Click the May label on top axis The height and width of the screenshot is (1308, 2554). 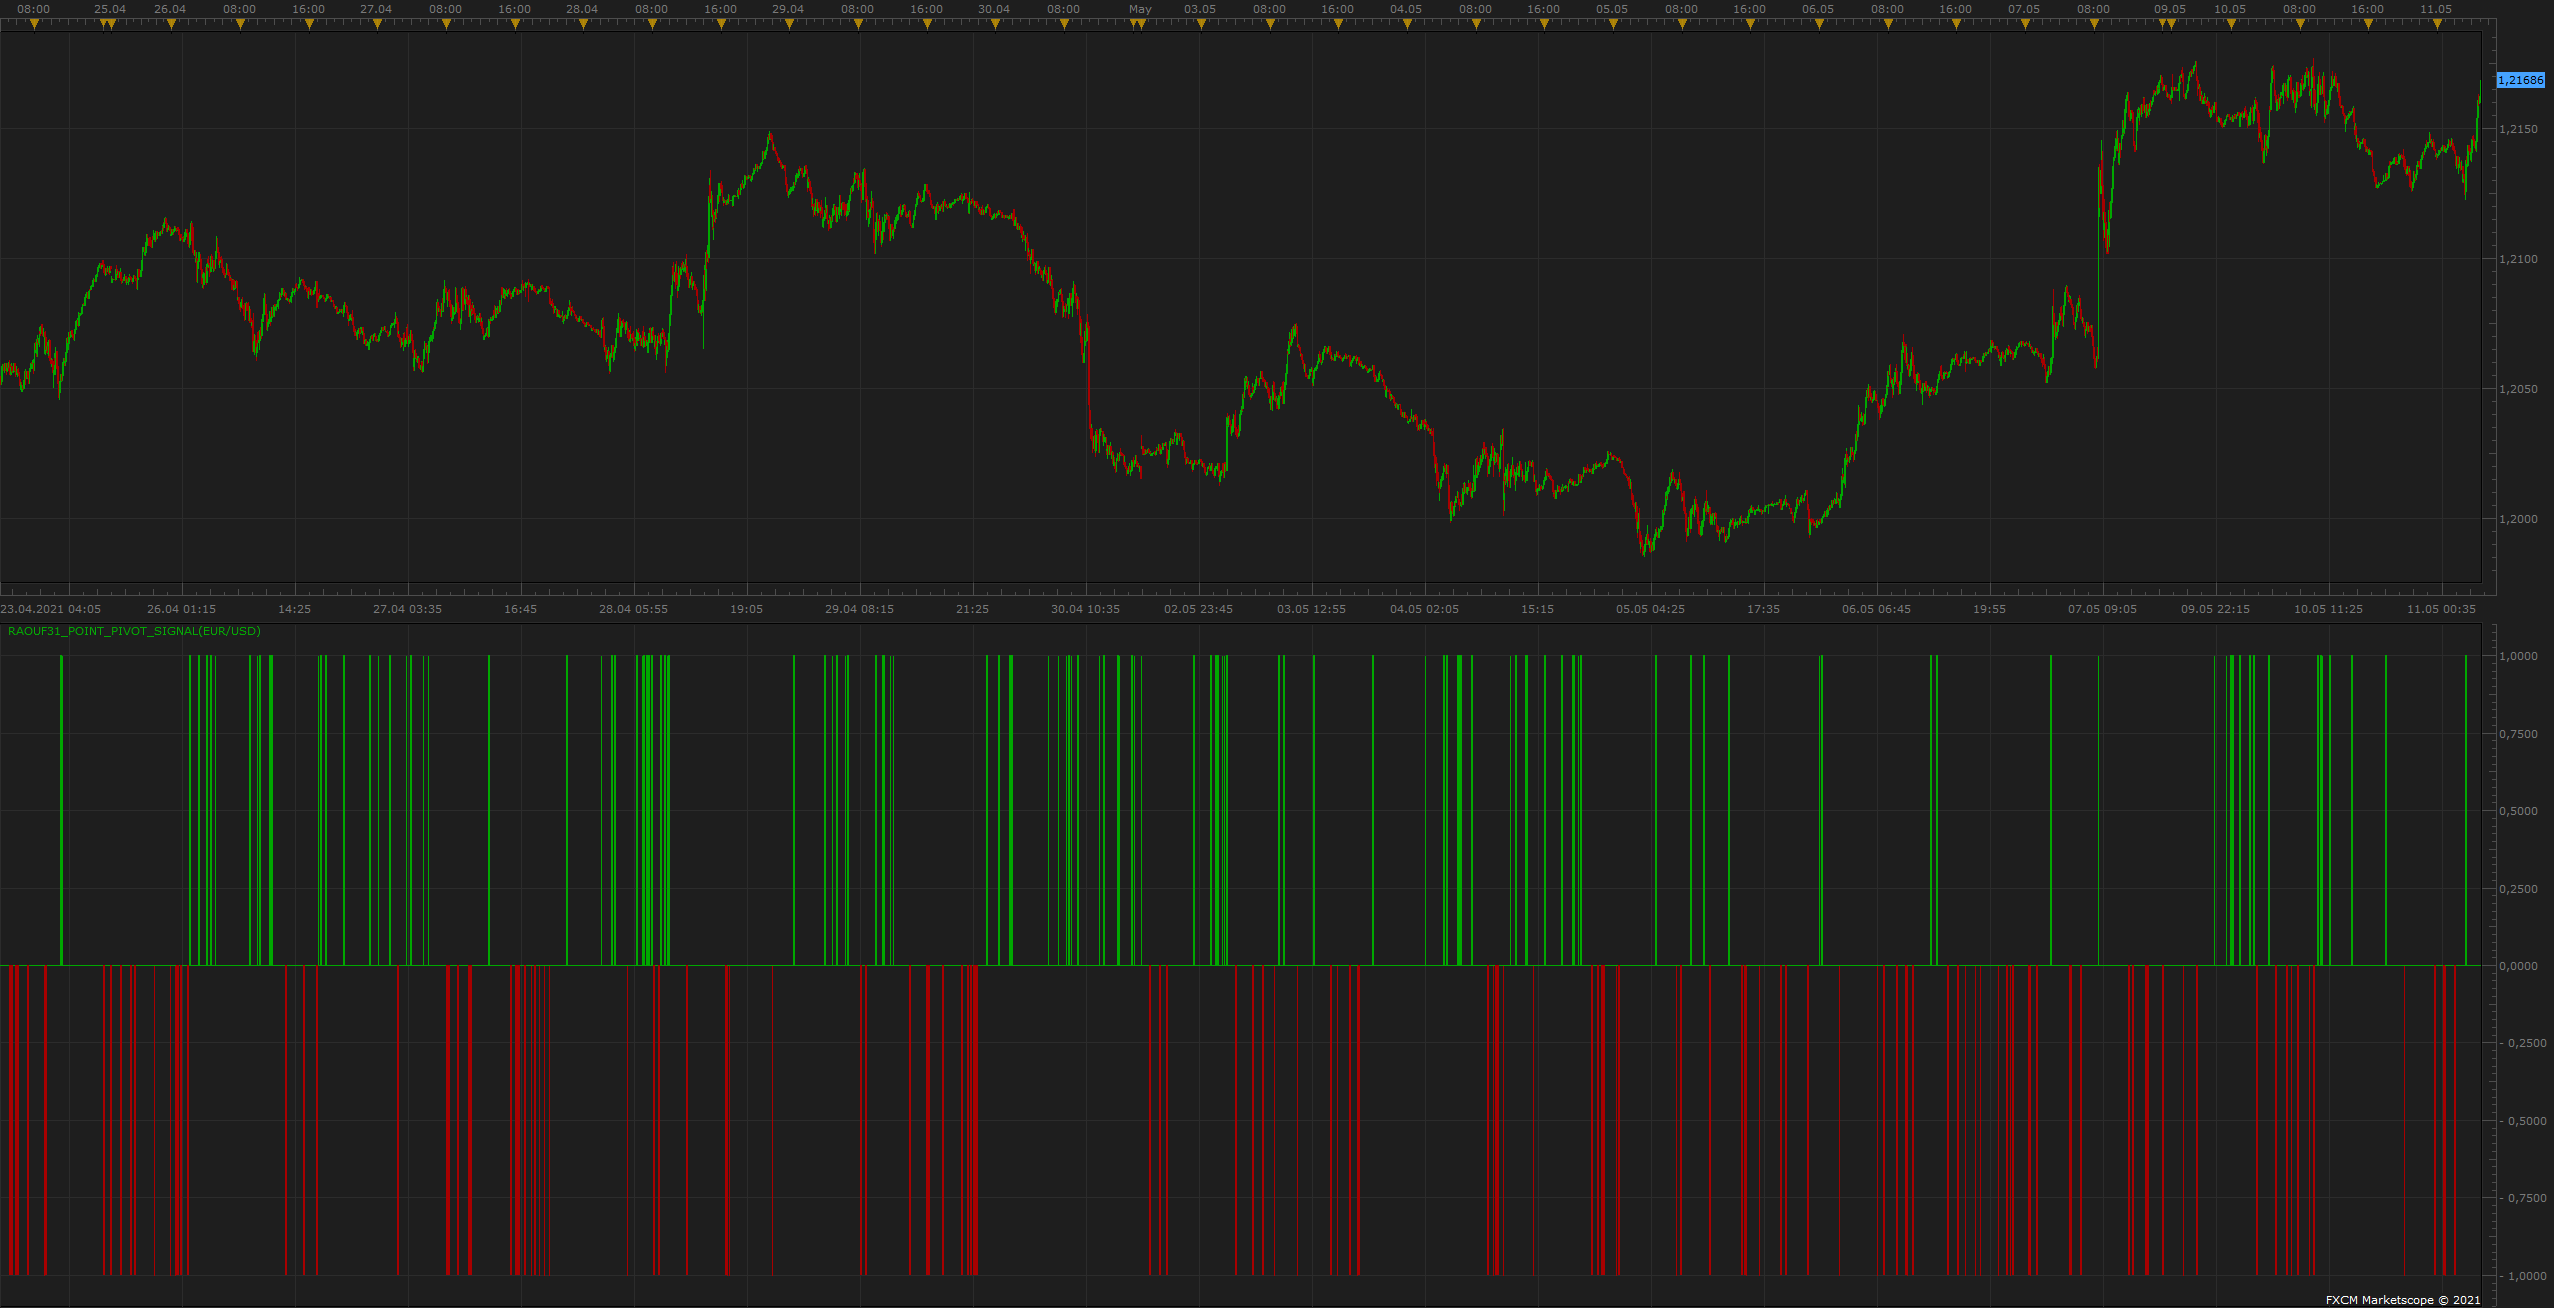click(1140, 9)
